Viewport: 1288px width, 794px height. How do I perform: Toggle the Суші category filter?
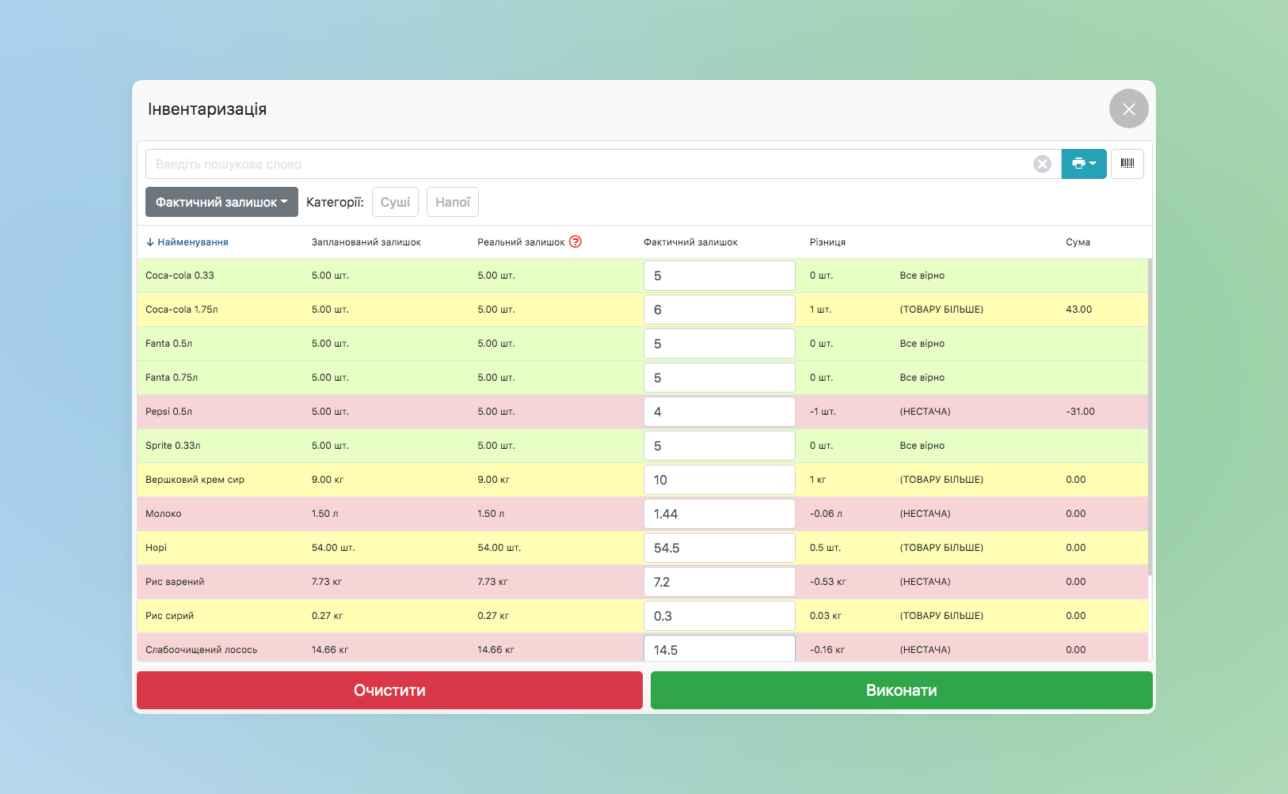(x=395, y=202)
